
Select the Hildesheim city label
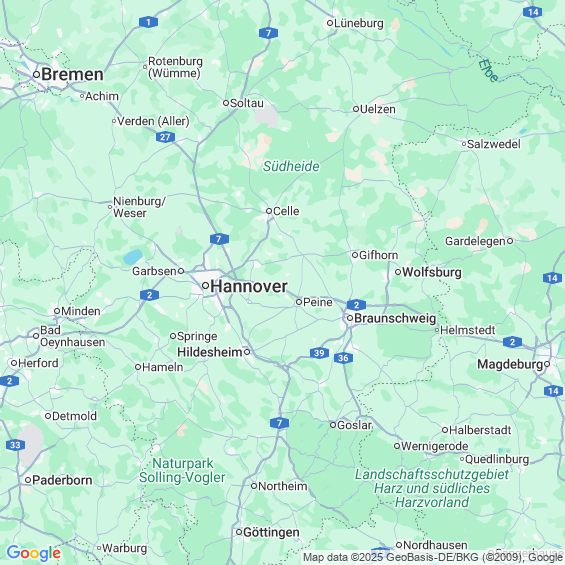pos(210,352)
